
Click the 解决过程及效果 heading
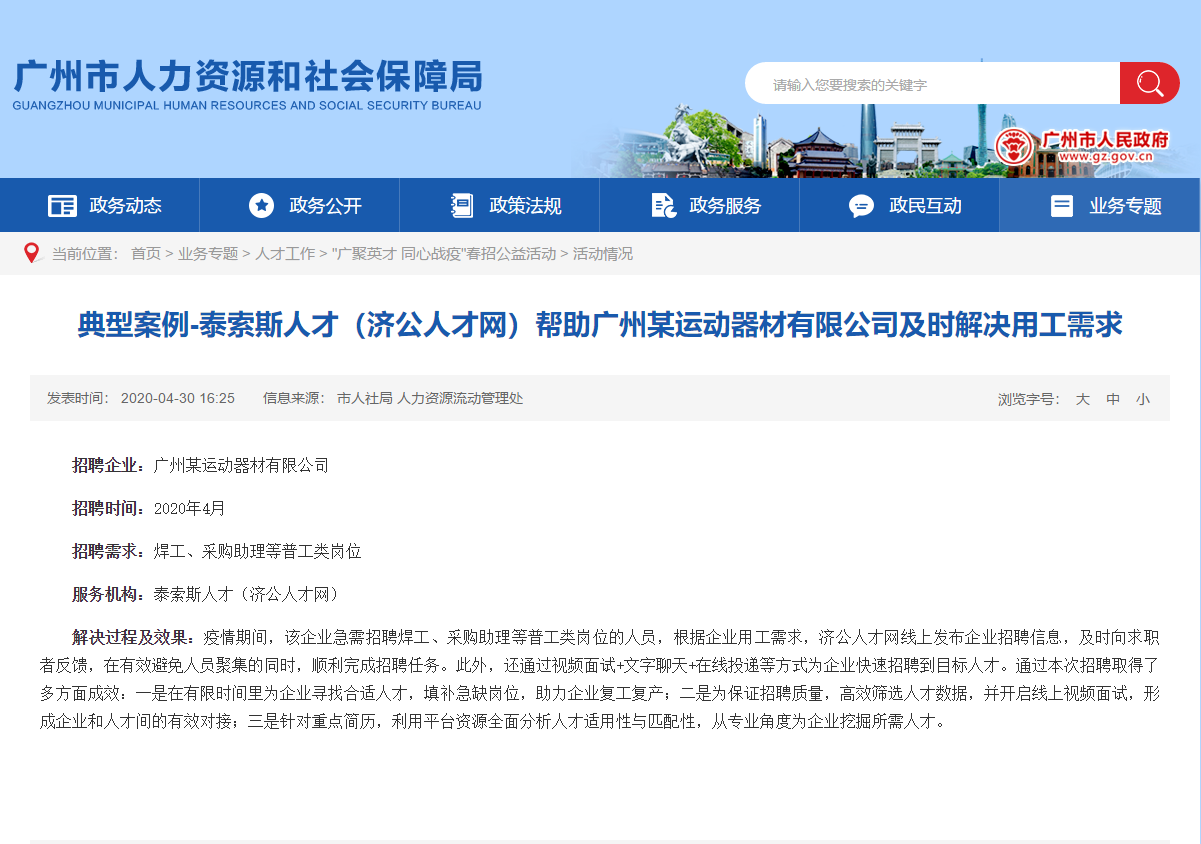135,637
